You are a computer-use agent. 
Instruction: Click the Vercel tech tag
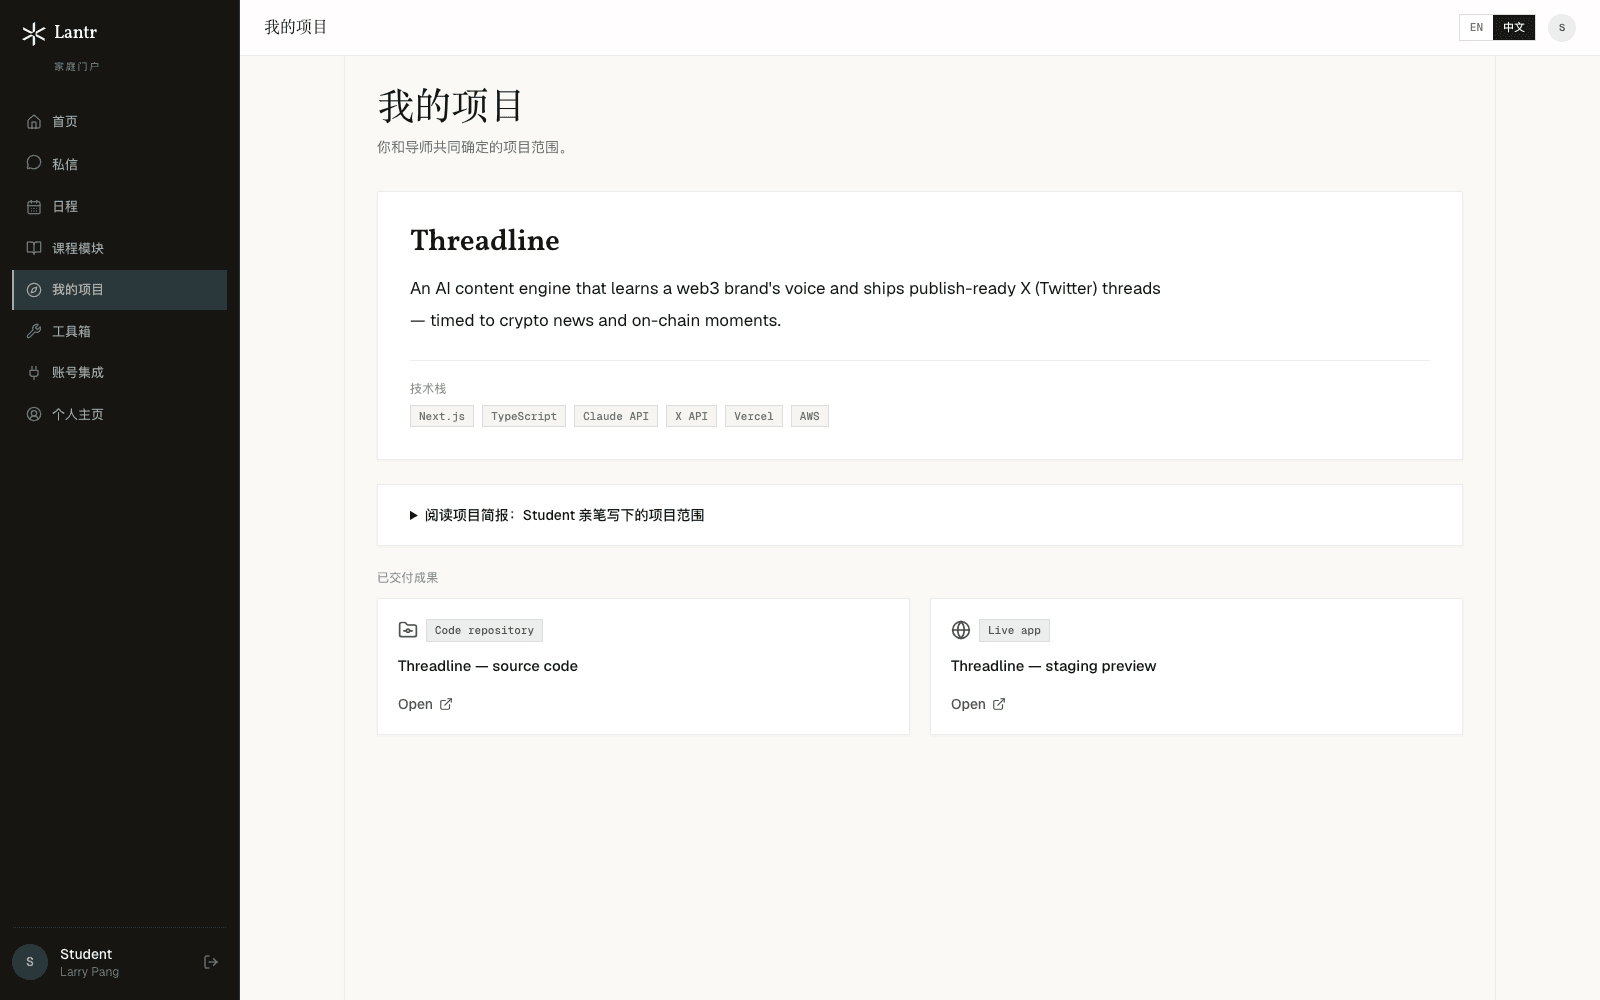tap(754, 416)
